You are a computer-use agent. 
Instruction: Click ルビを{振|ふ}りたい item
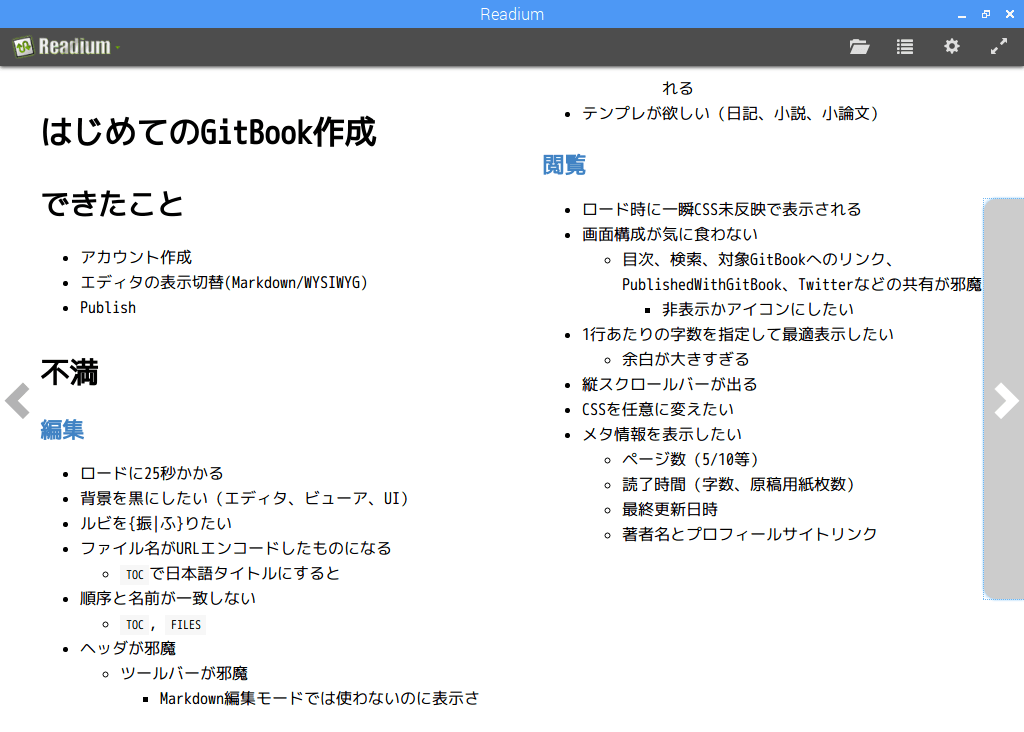156,523
